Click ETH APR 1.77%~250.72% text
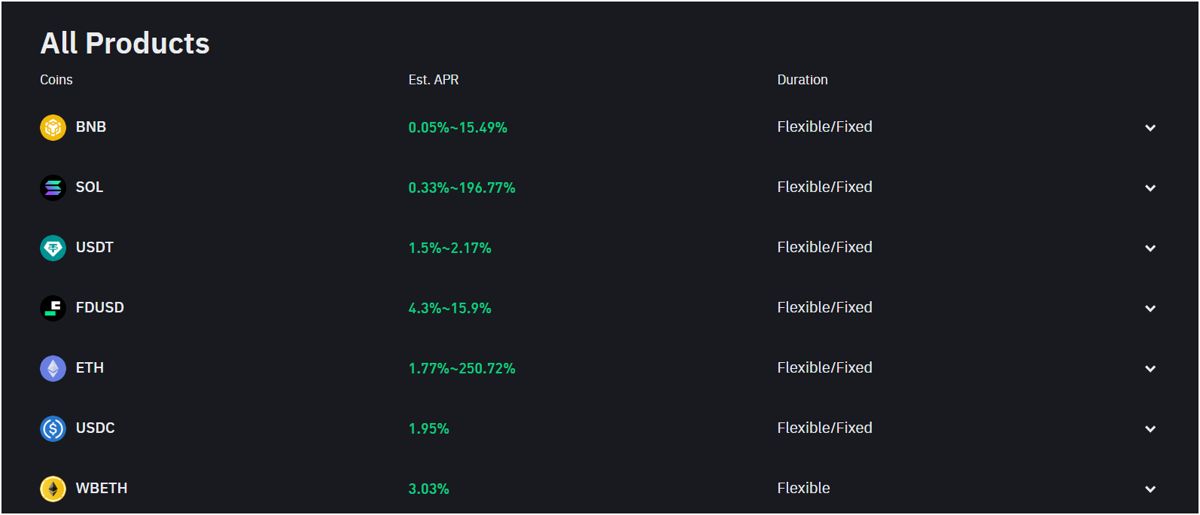The image size is (1200, 515). [x=462, y=368]
